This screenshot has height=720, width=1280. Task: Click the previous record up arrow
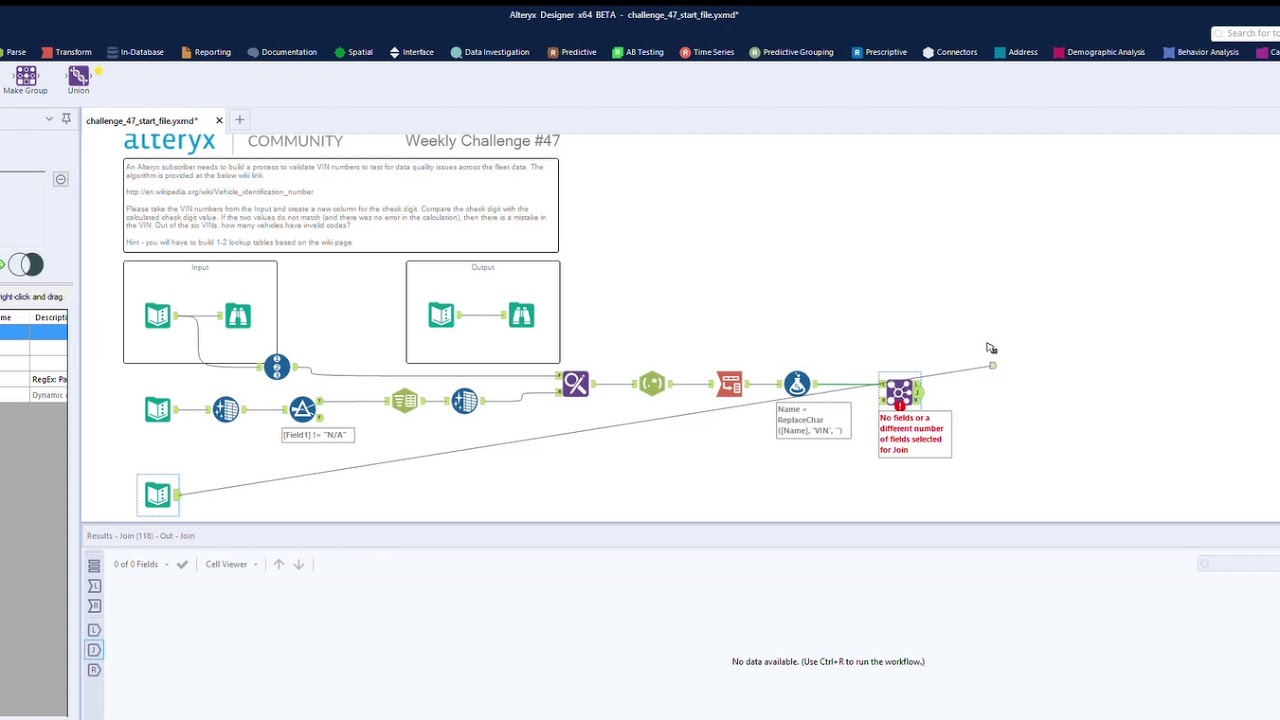tap(279, 564)
